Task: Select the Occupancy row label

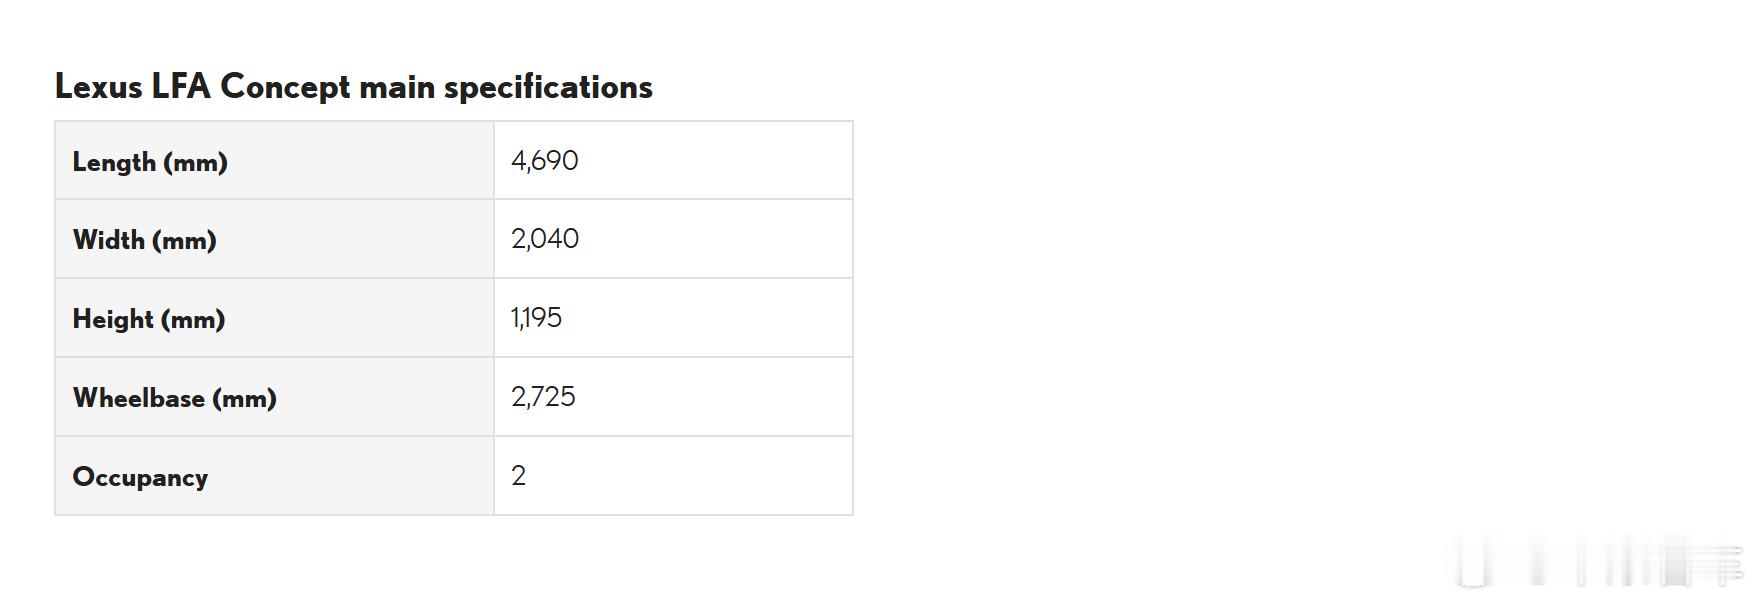Action: click(x=140, y=477)
